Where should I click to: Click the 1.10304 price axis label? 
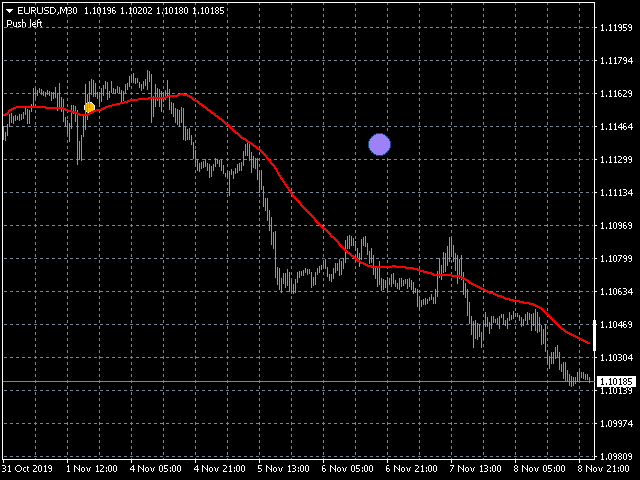coord(616,358)
